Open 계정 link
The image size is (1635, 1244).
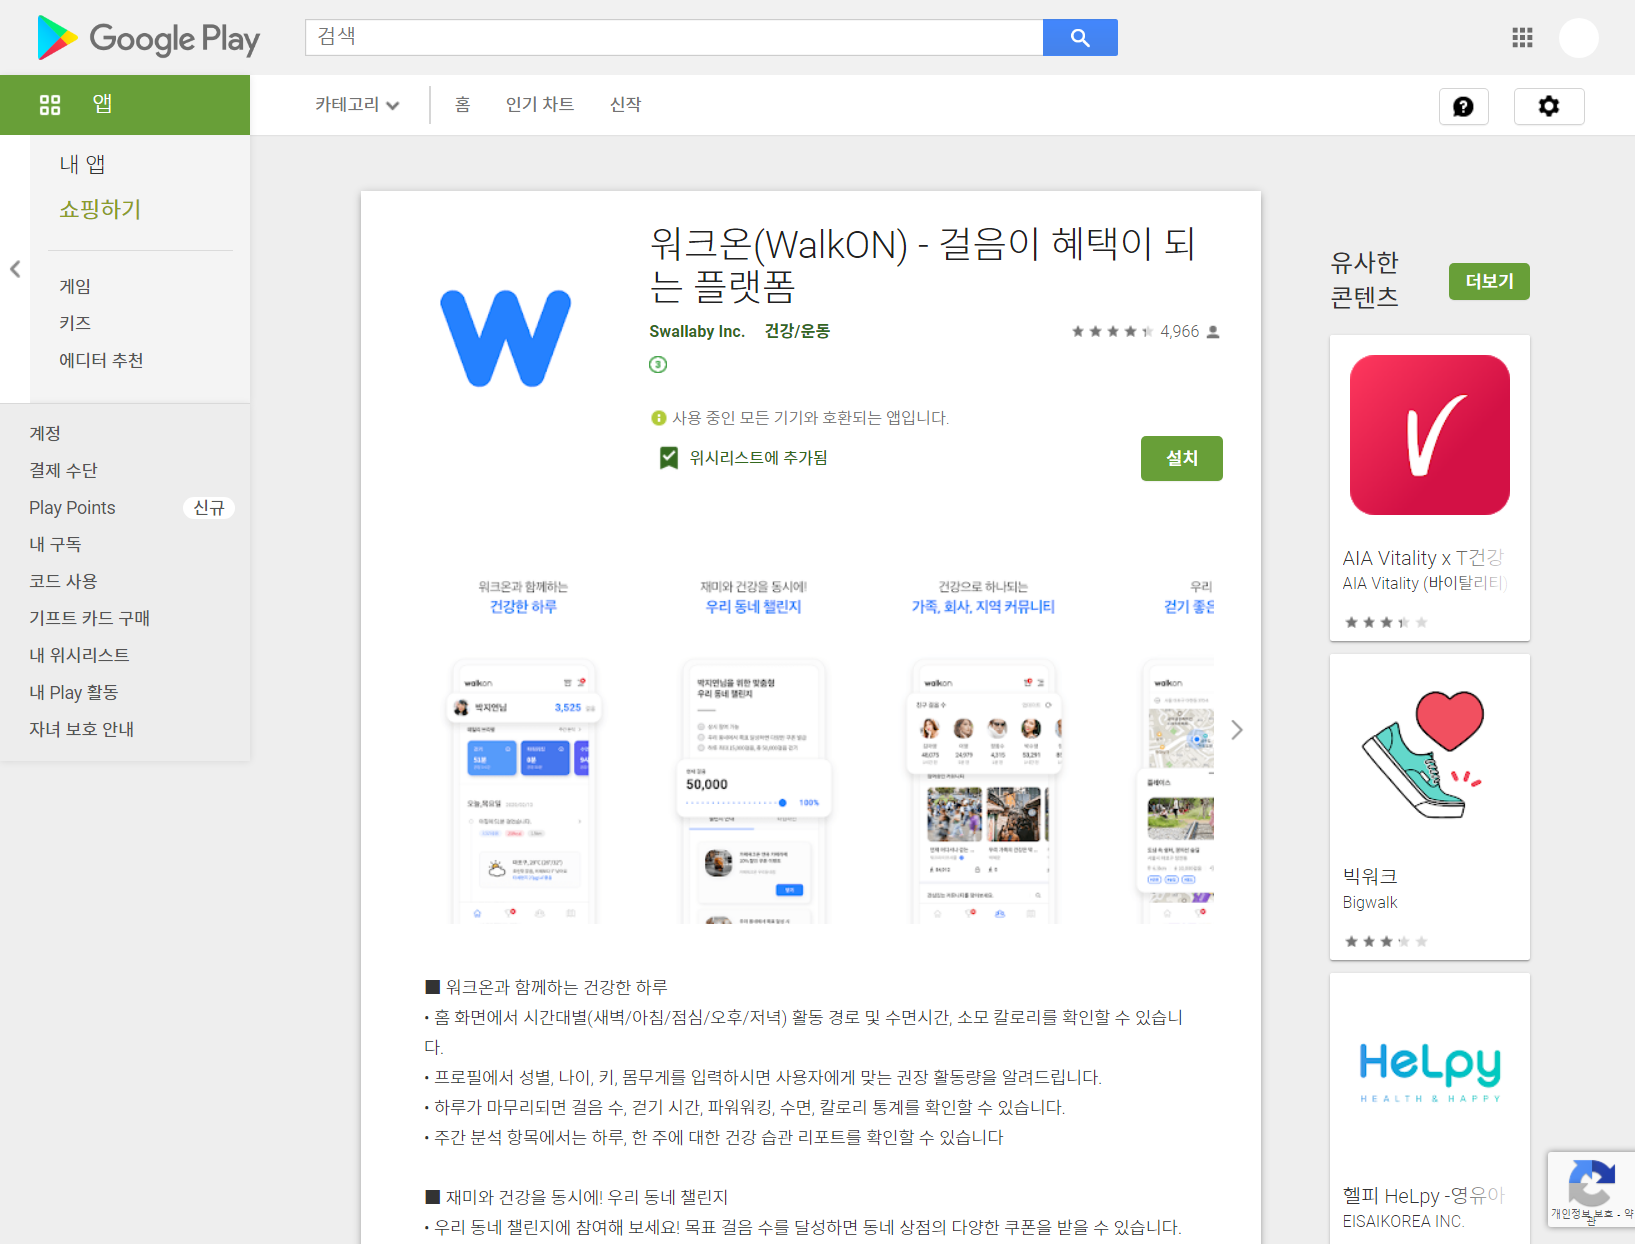[45, 433]
